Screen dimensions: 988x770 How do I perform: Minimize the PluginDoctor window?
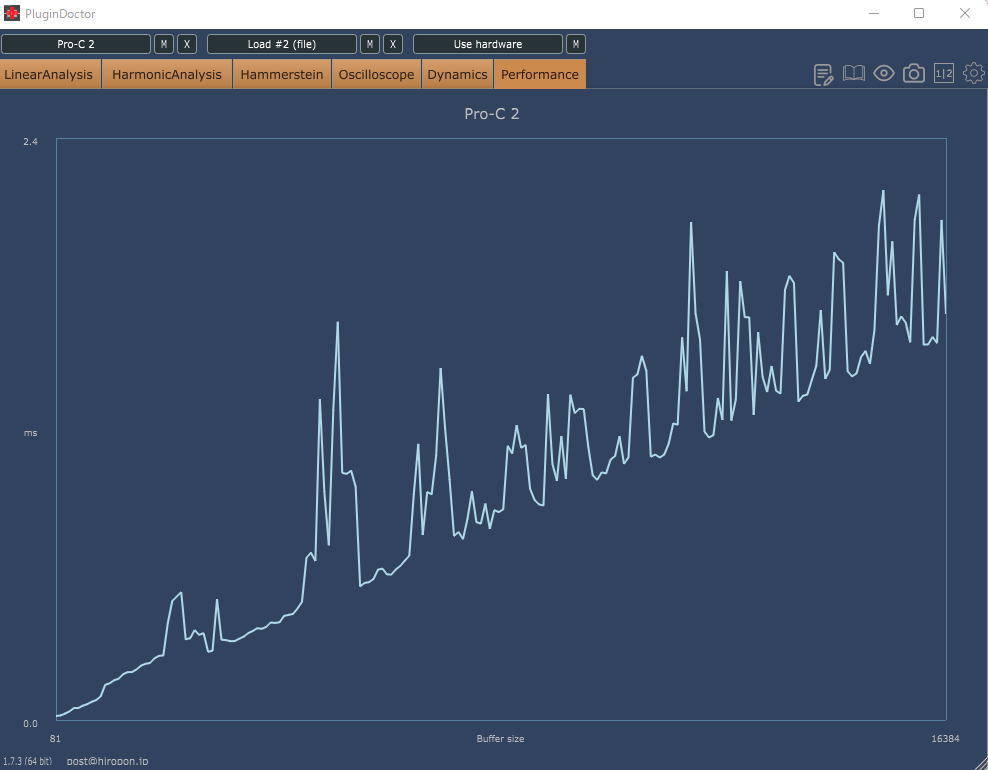[x=874, y=13]
